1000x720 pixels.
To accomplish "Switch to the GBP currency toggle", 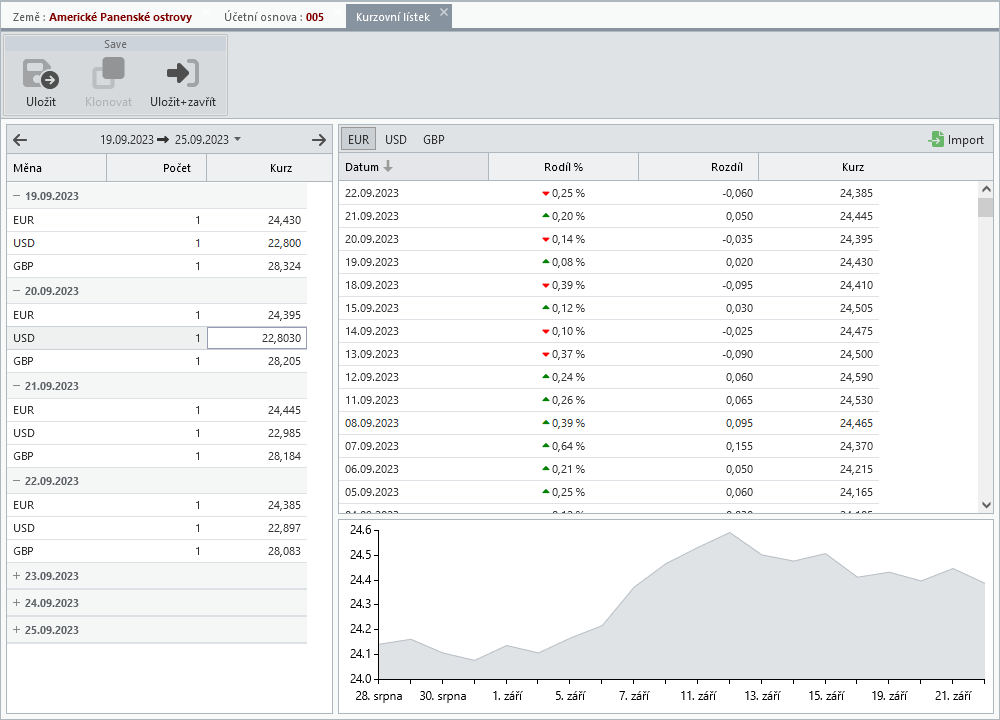I will click(x=434, y=139).
